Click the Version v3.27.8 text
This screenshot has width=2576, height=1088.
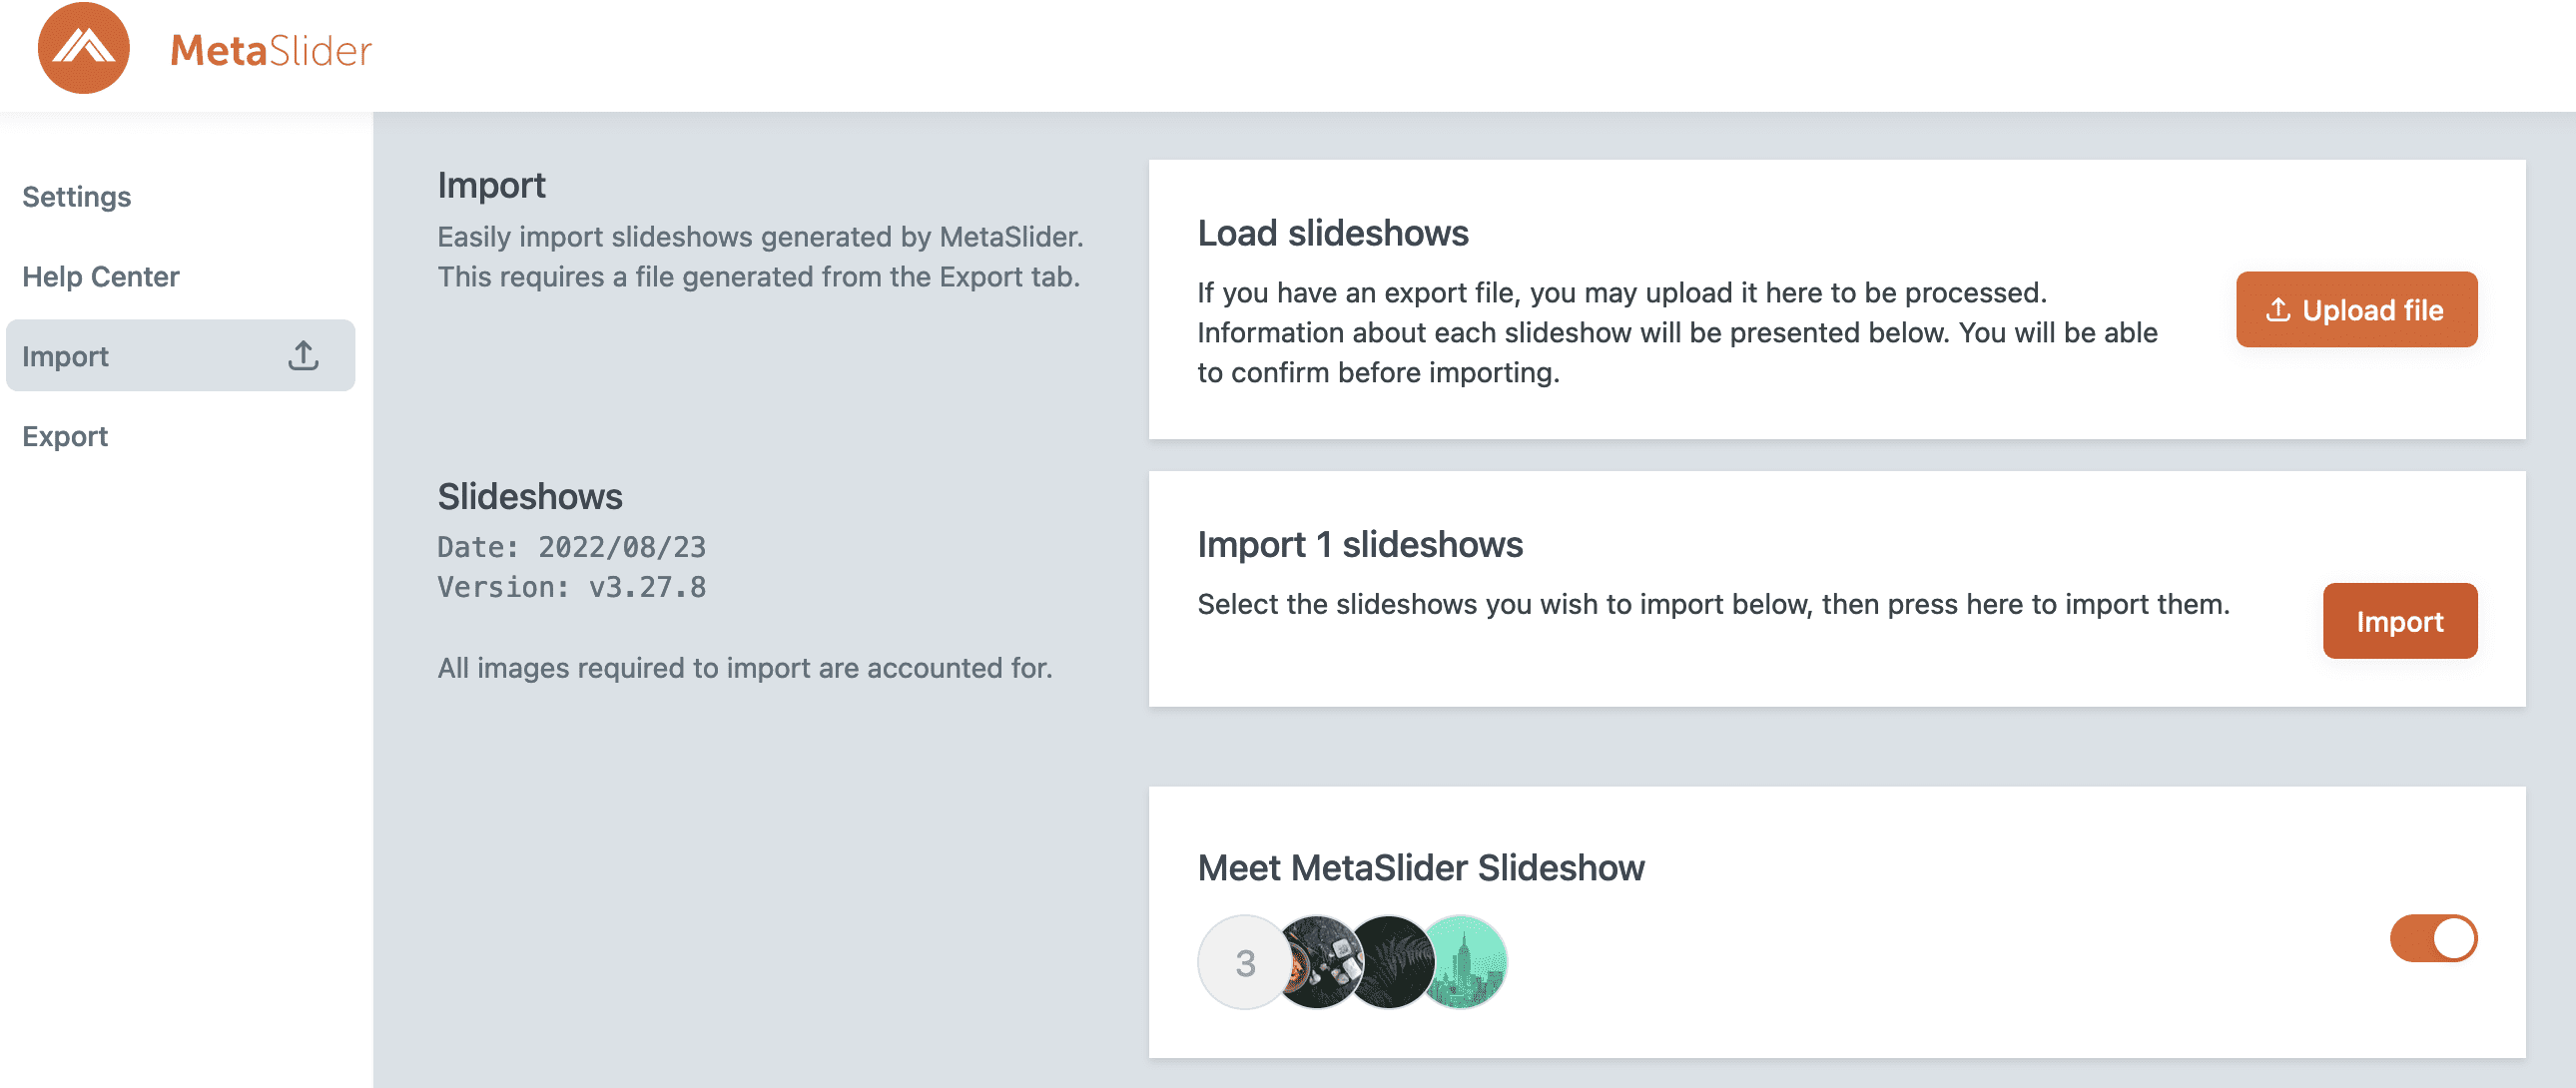(571, 587)
